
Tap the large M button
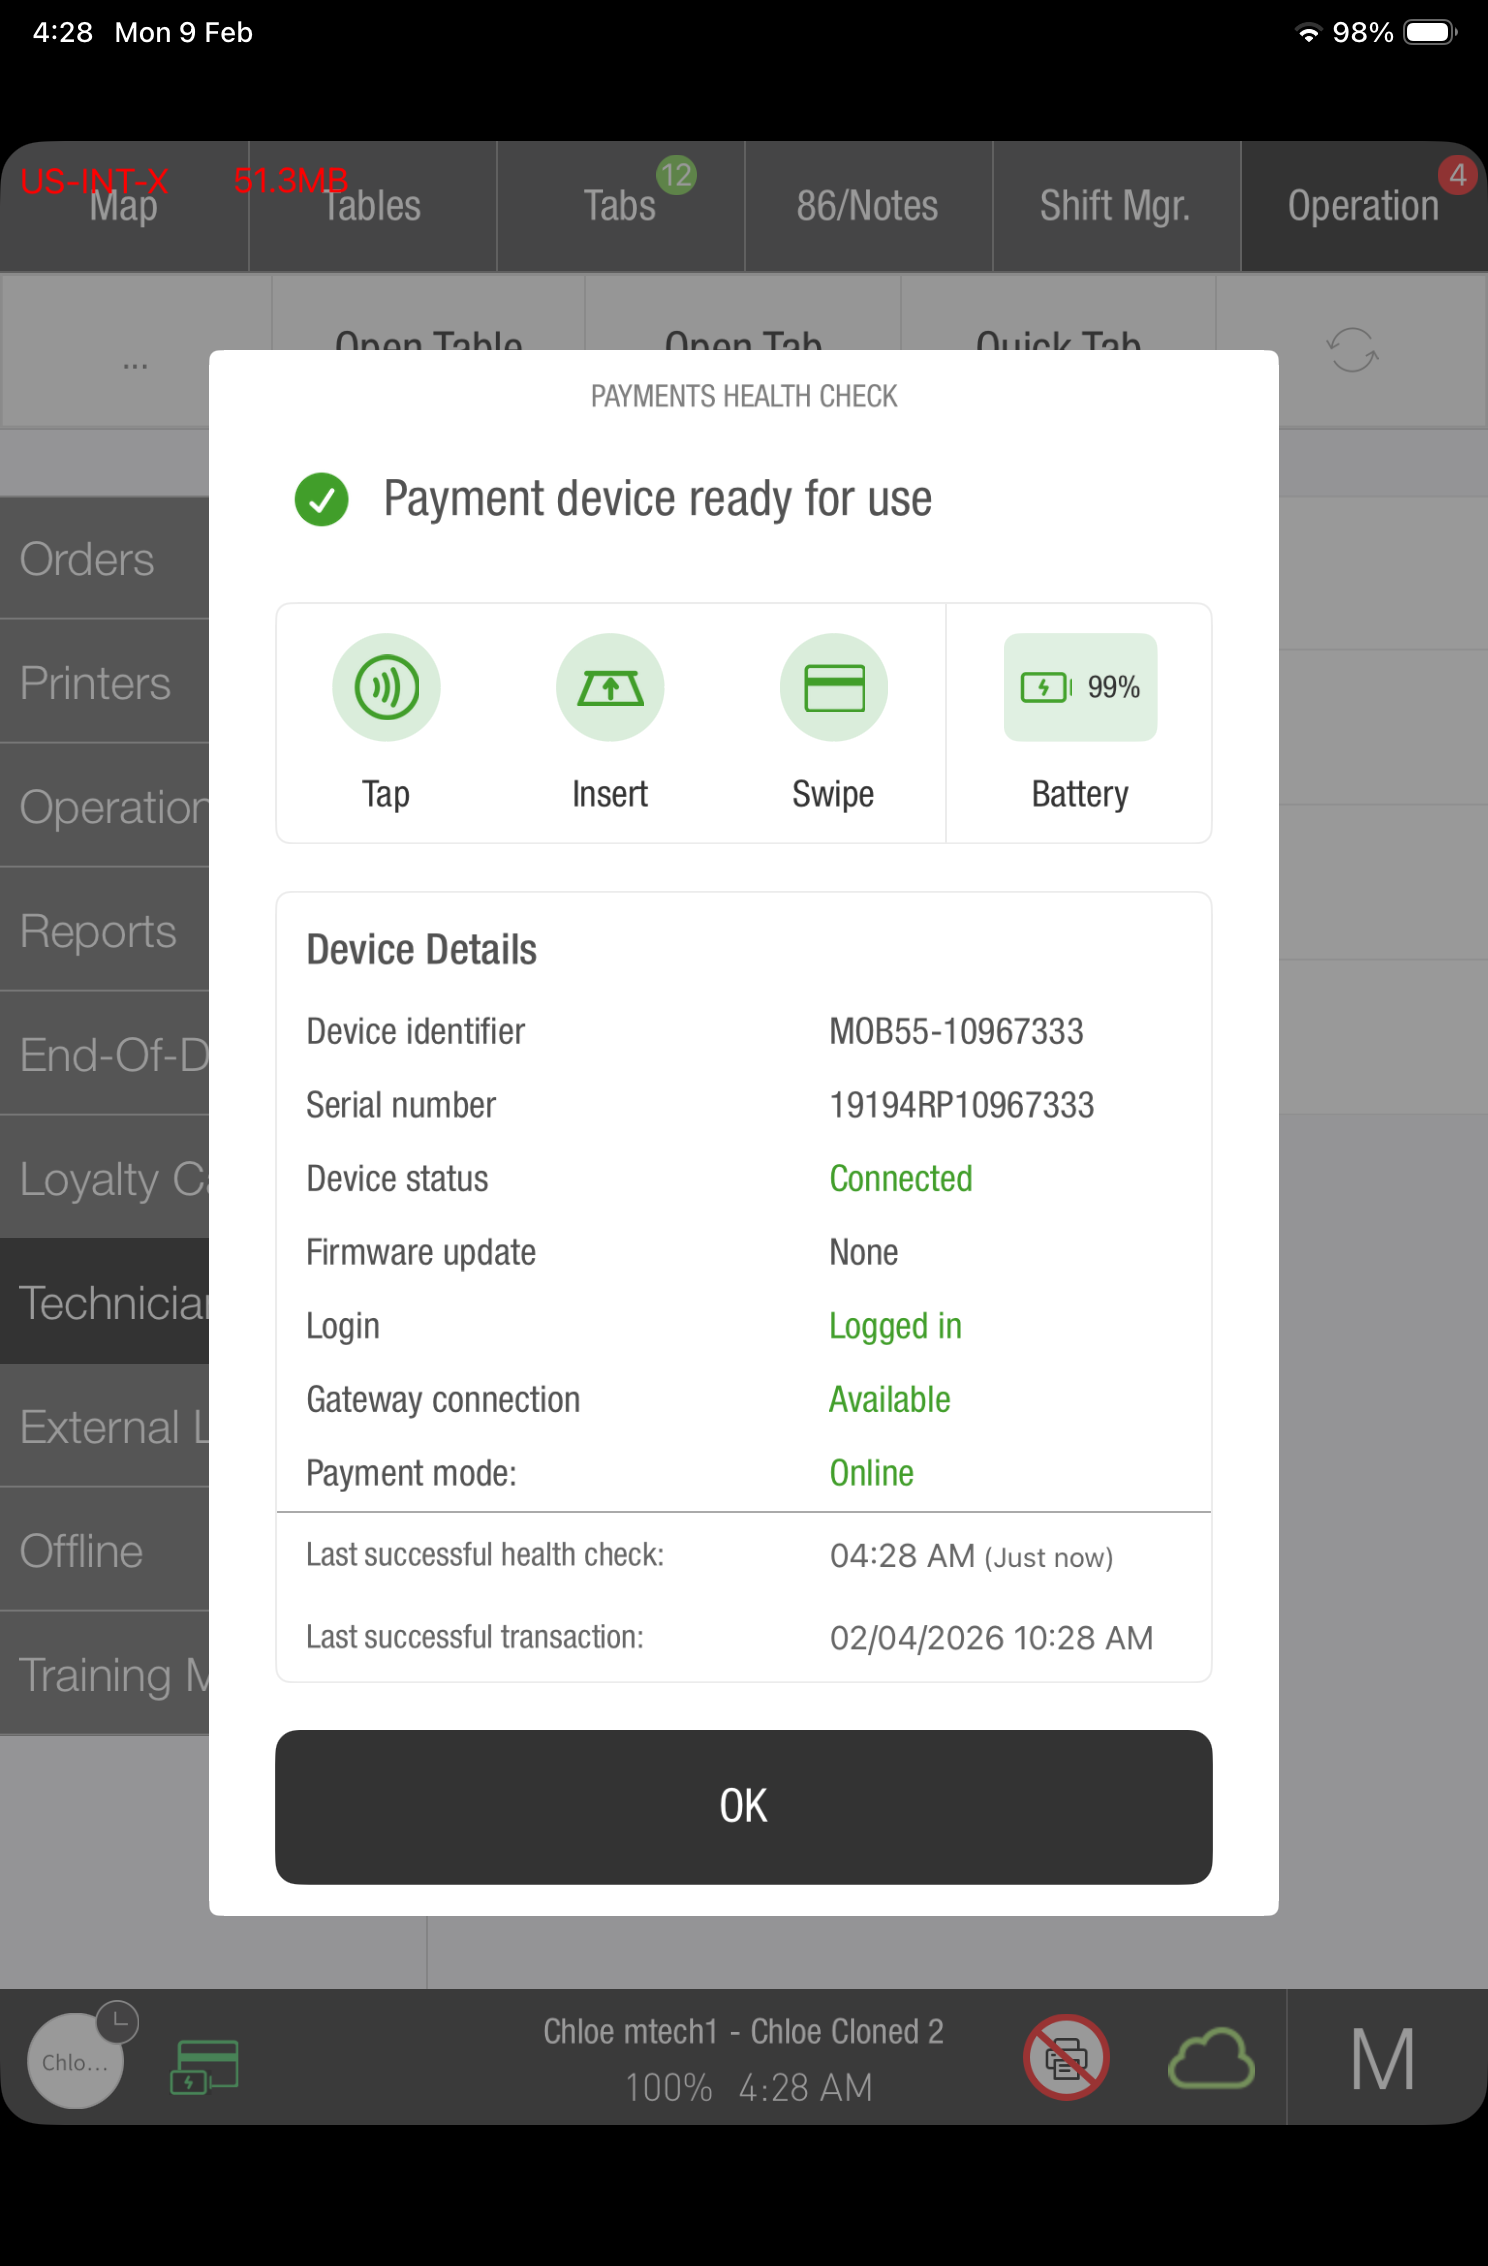(1383, 2058)
